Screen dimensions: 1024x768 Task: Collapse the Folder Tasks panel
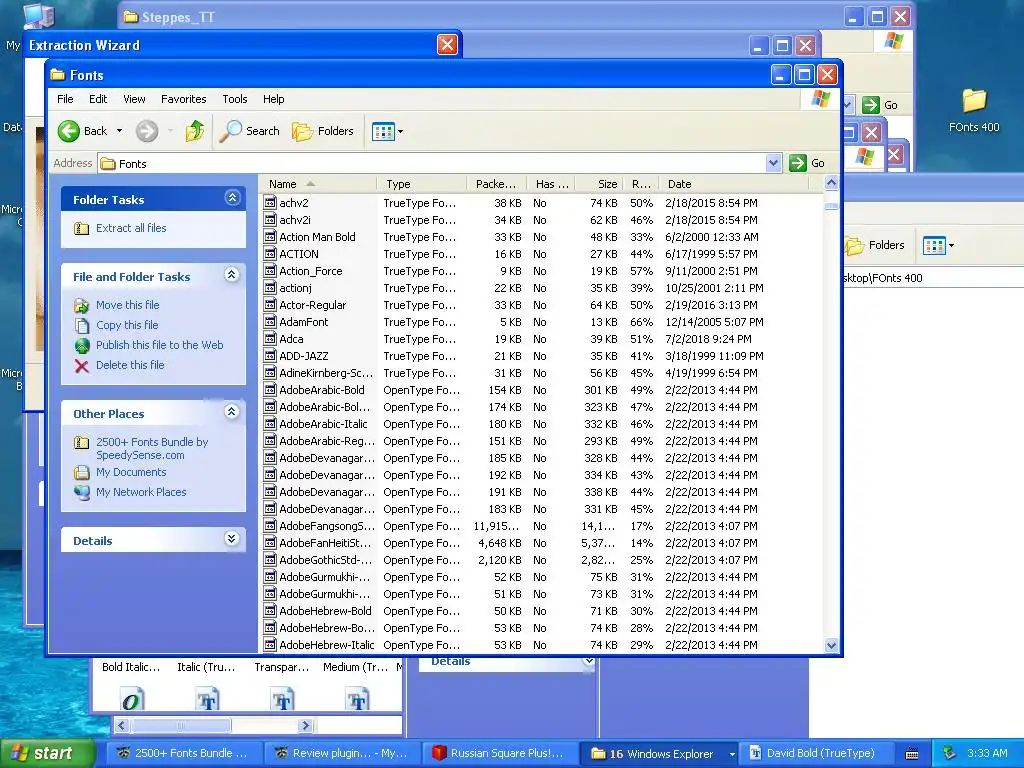point(232,198)
